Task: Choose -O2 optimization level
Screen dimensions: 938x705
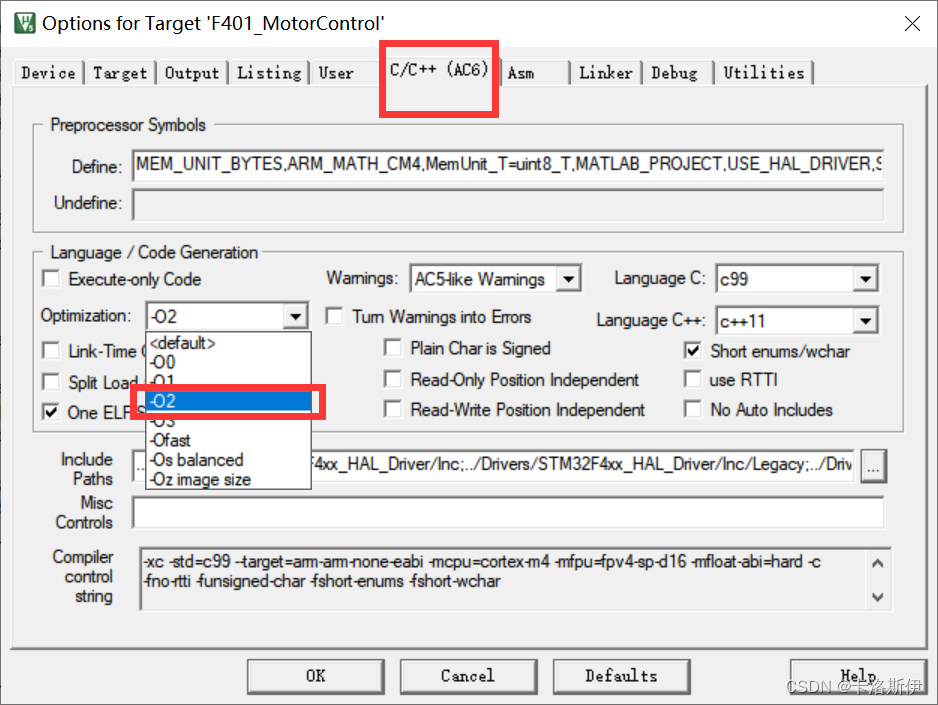Action: 229,401
